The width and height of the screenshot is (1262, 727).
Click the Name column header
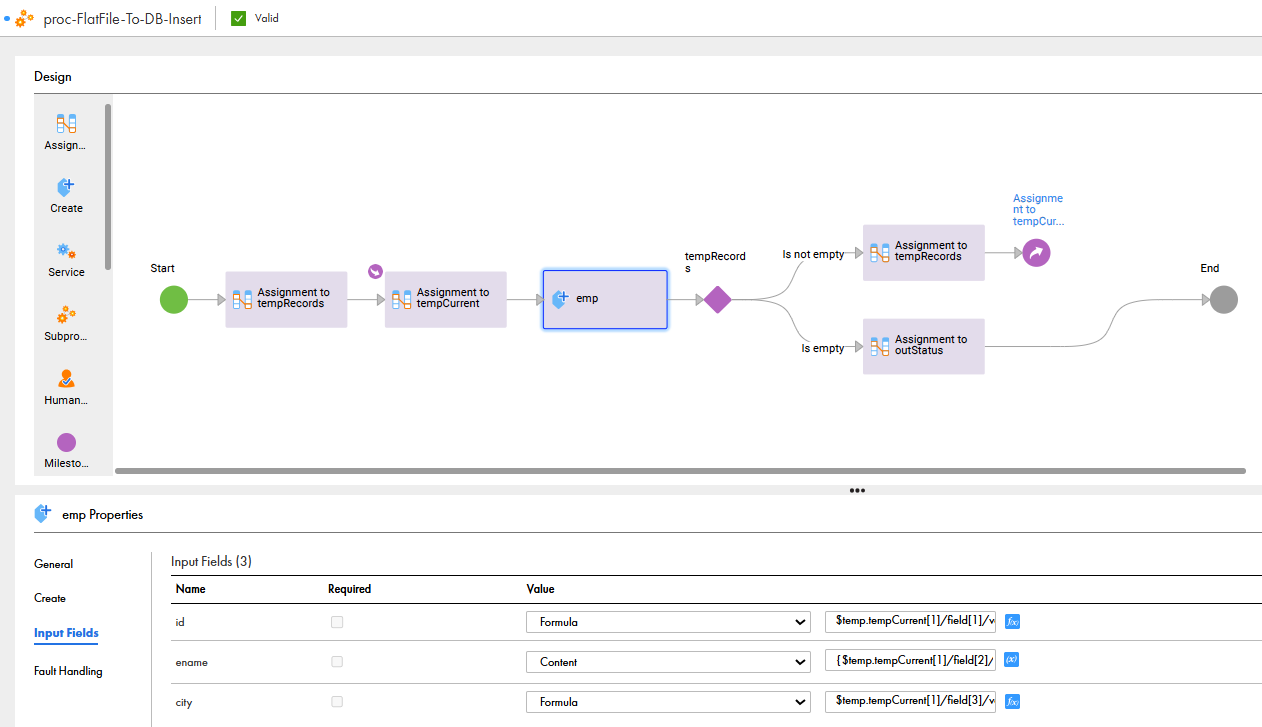190,589
